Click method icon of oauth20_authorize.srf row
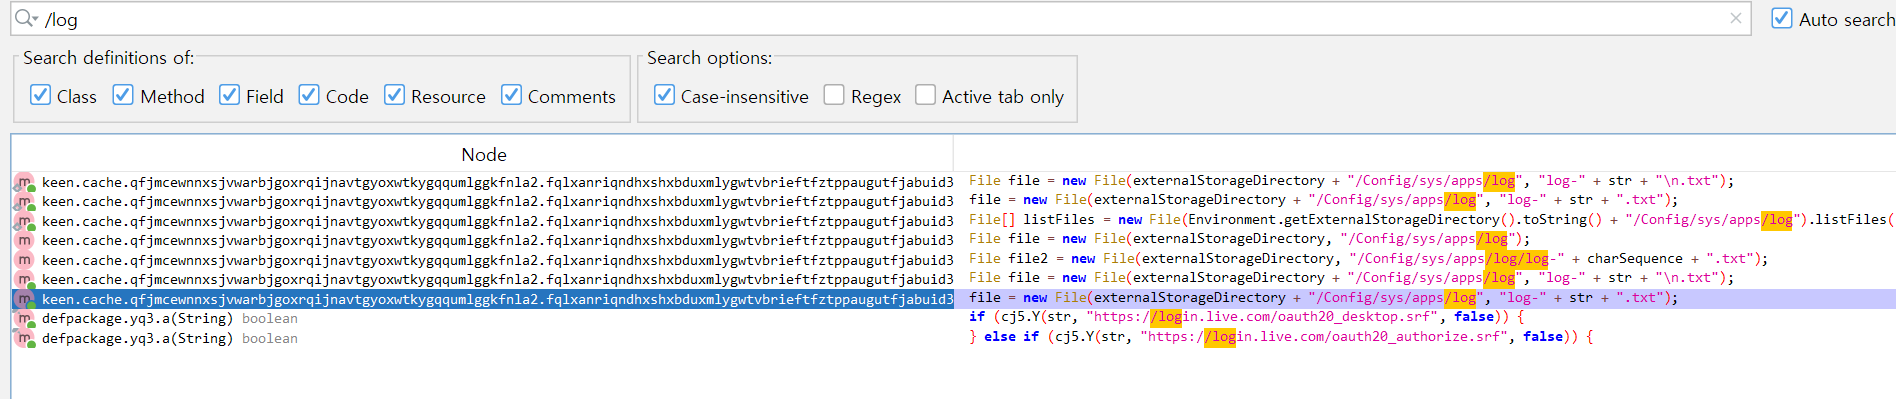The image size is (1896, 399). click(24, 339)
